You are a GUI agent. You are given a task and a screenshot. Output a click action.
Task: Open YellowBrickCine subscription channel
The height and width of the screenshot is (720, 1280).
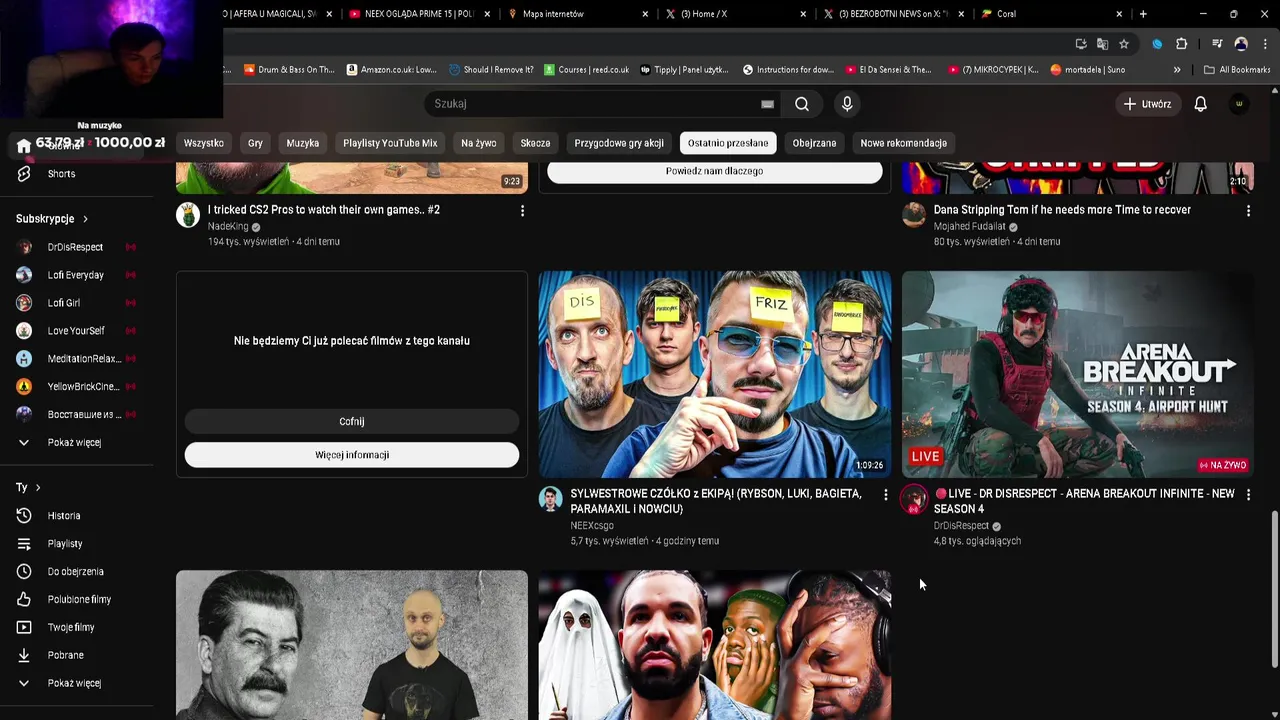pos(75,387)
